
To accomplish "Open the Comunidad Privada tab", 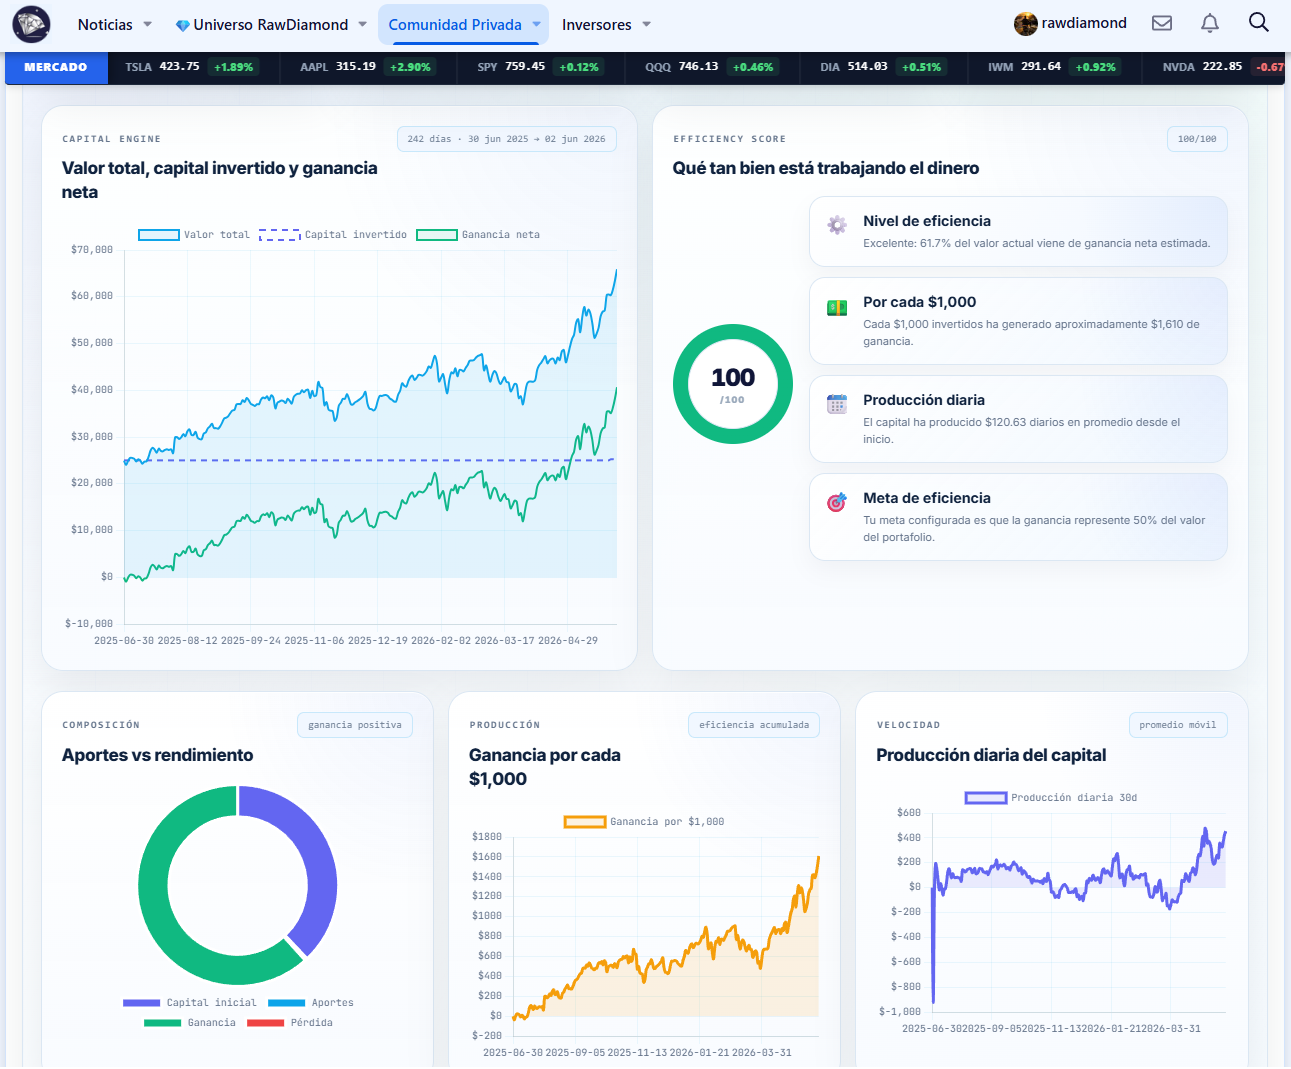I will (x=464, y=24).
